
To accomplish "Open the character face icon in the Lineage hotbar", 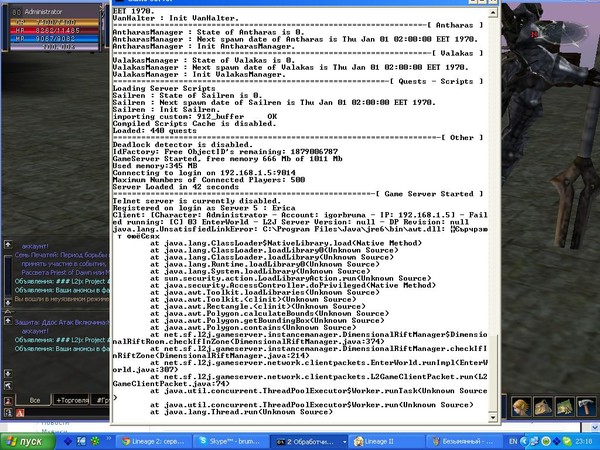I will pyautogui.click(x=521, y=407).
